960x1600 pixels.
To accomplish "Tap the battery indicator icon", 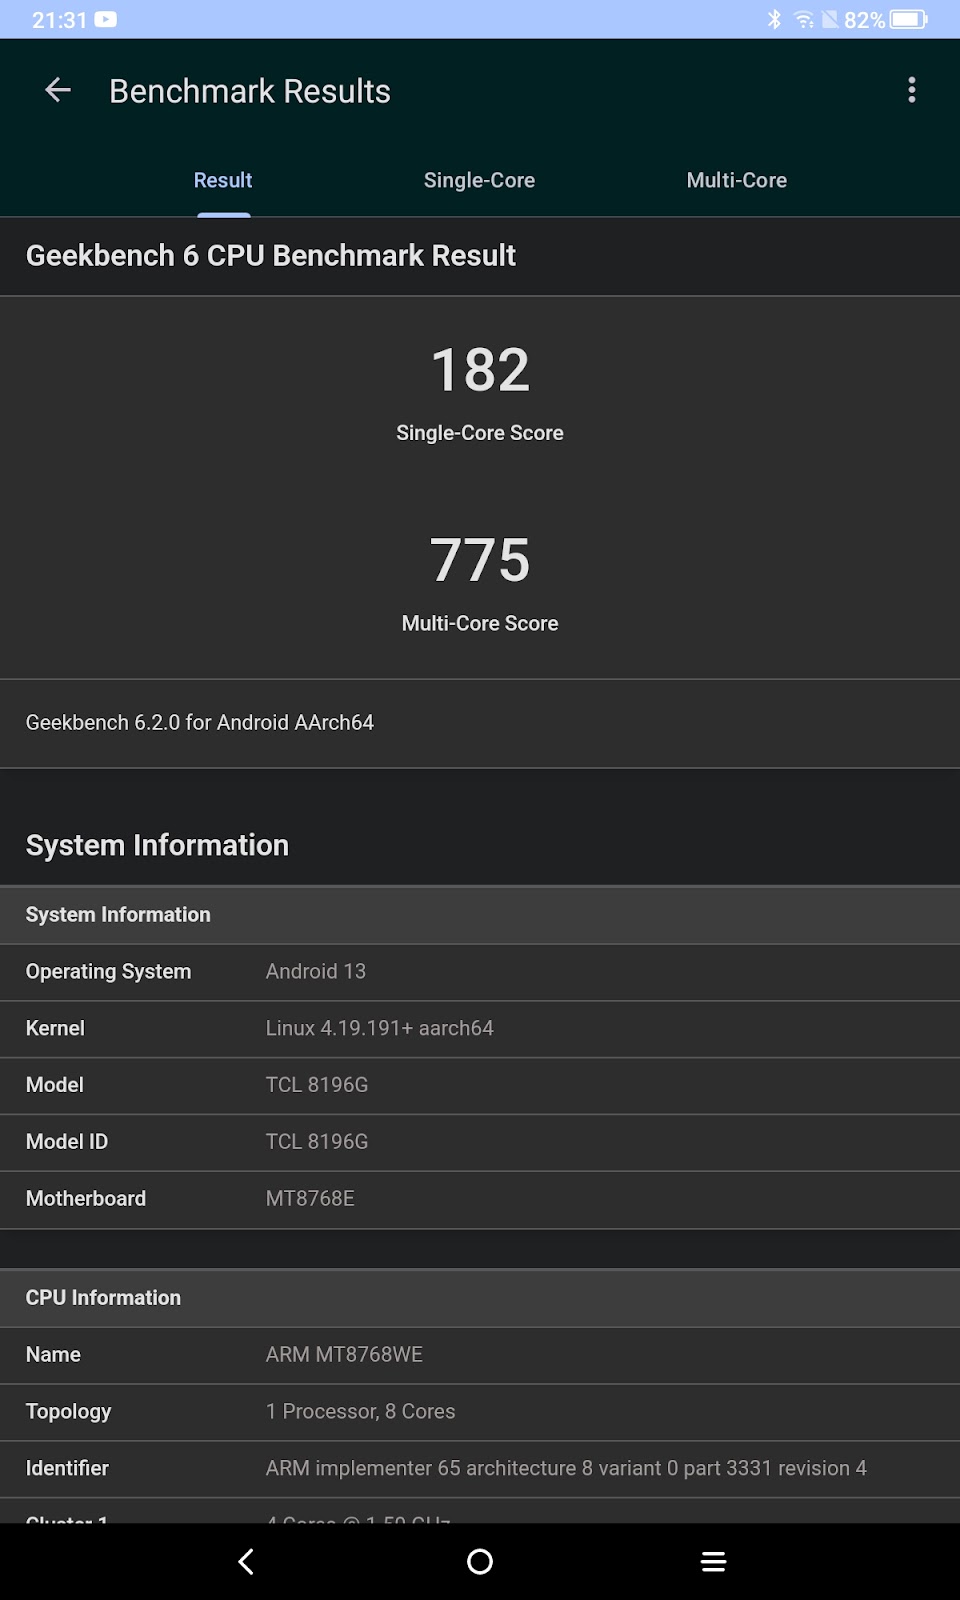I will 909,19.
